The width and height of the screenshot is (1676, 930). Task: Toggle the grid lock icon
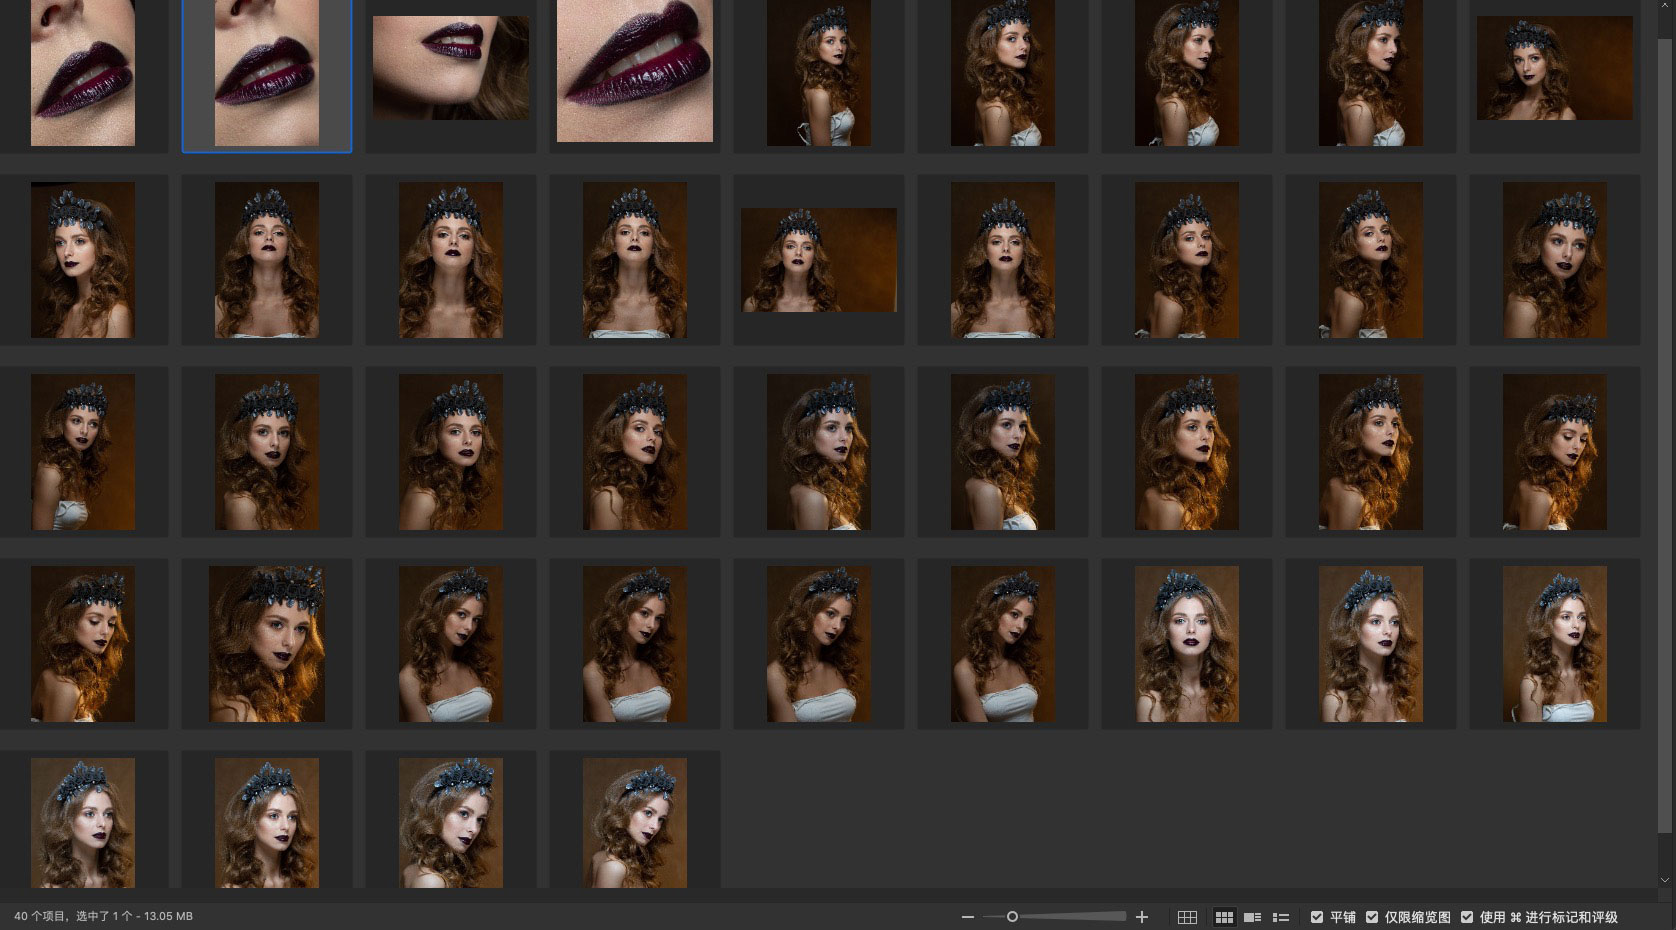1187,917
